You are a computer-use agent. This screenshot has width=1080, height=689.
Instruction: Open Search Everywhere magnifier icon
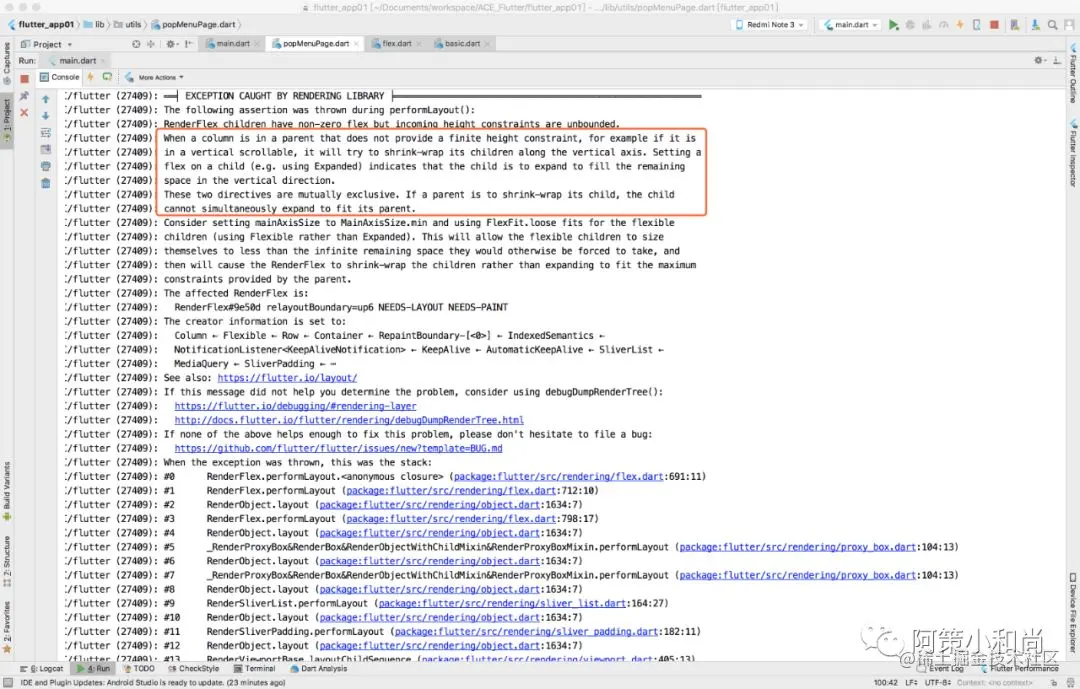tap(1052, 25)
